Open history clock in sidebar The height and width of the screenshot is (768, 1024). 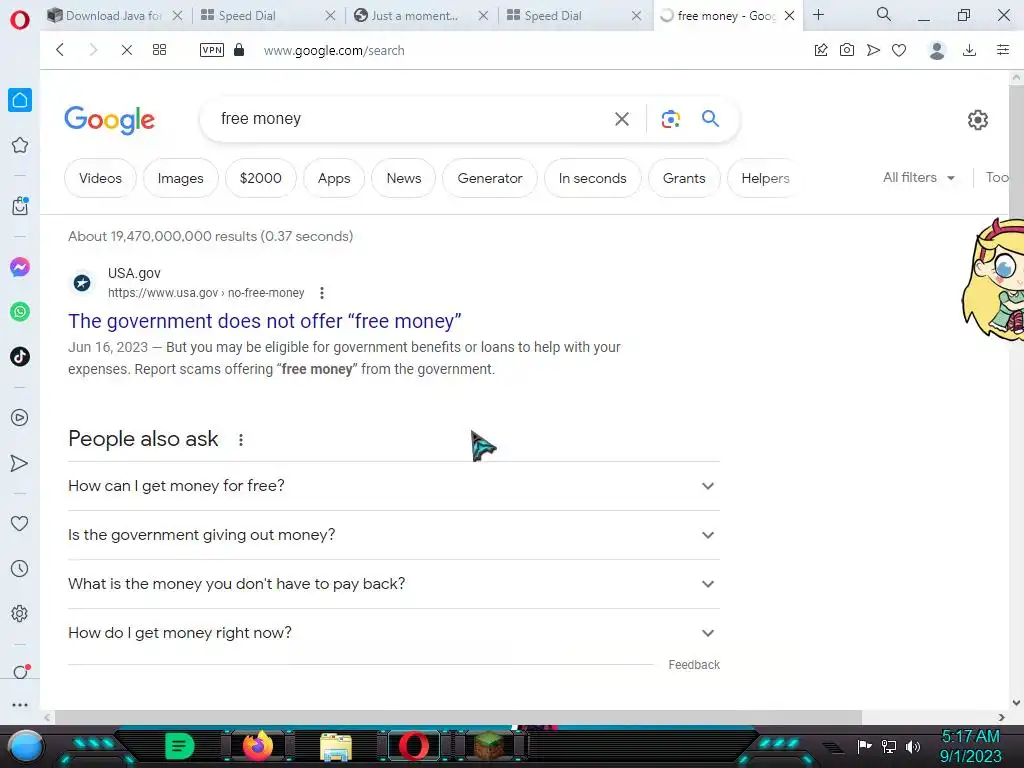pos(20,568)
